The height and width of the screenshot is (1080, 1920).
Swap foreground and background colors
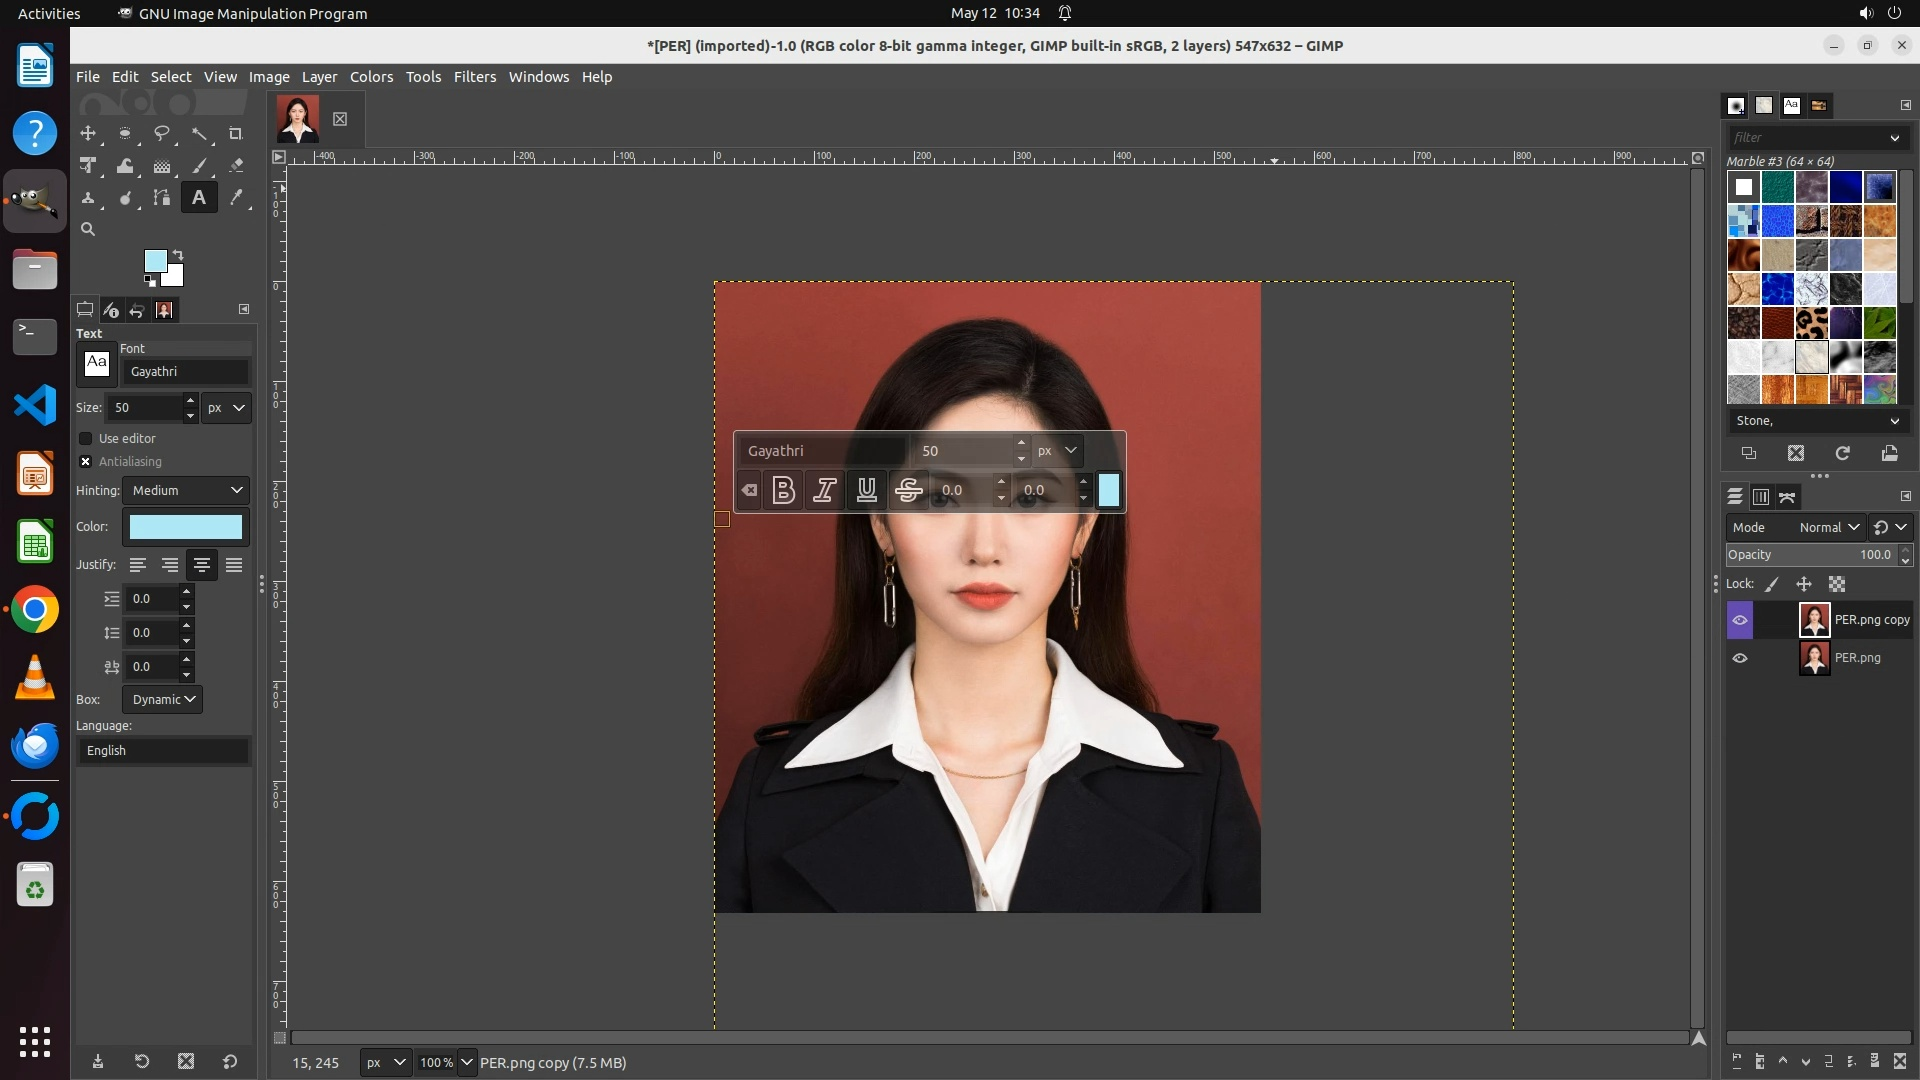178,254
